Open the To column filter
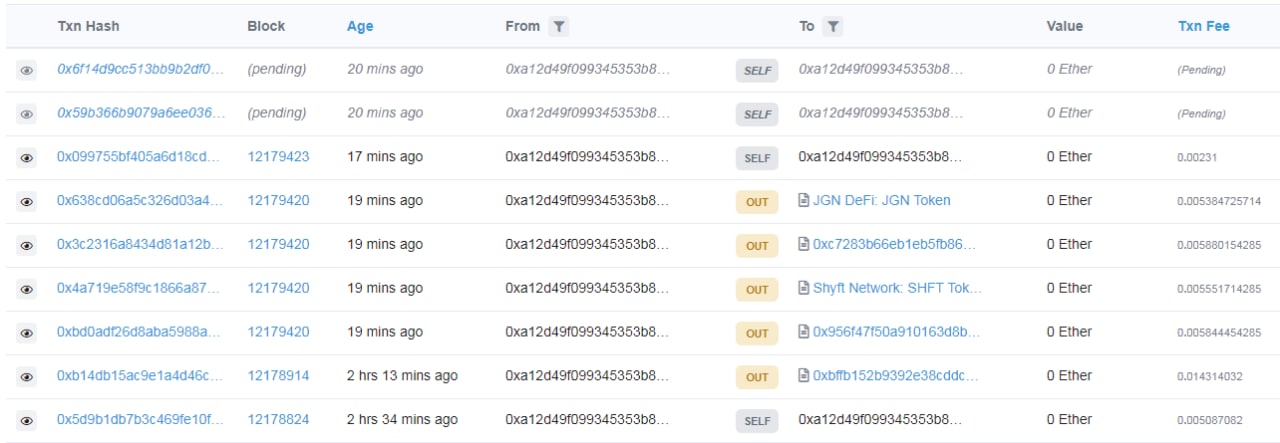 tap(833, 27)
